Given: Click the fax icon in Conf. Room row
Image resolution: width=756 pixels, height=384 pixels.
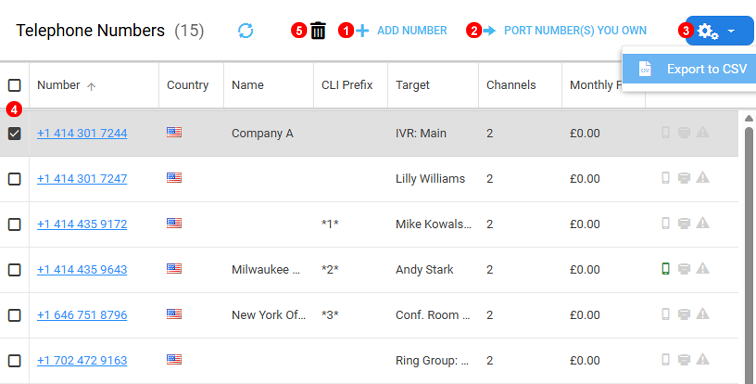Looking at the screenshot, I should coord(684,315).
